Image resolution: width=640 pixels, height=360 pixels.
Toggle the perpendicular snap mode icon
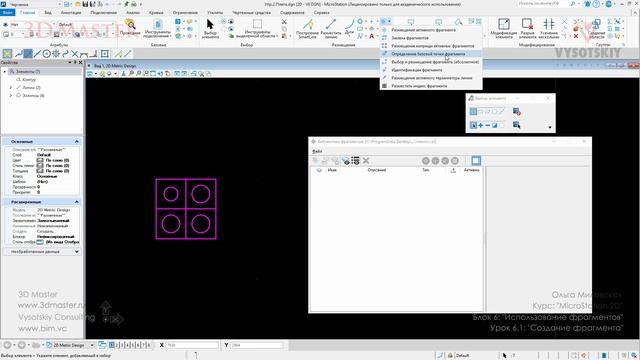(94, 53)
